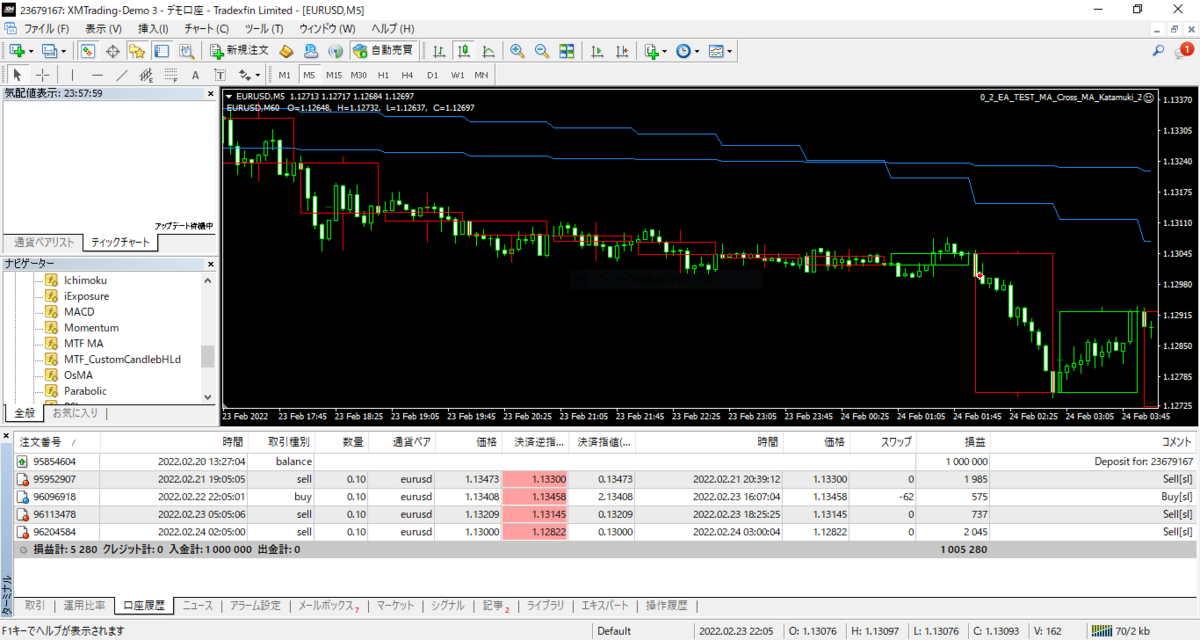This screenshot has width=1200, height=640.
Task: Select the vertical line drawing tool
Action: pos(72,74)
